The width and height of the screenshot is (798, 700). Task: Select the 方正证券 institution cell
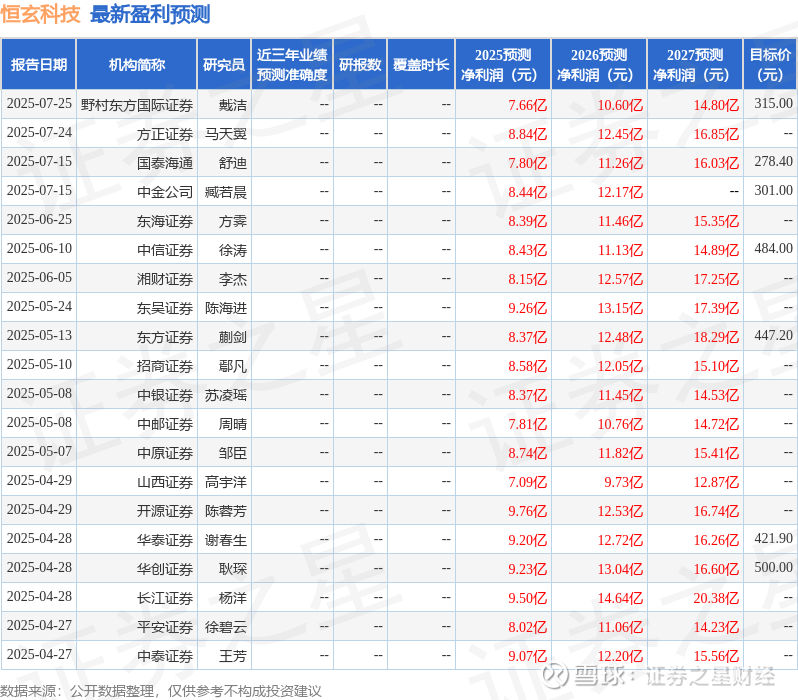136,134
